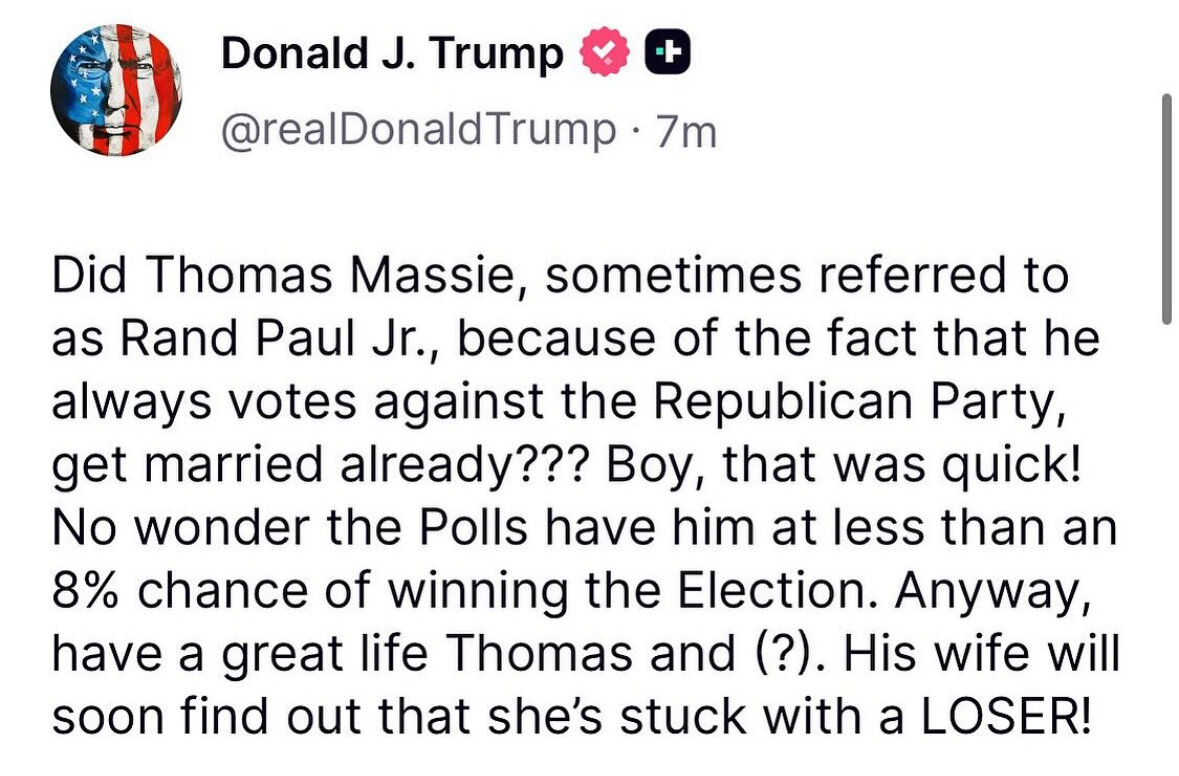Click the vertical scrollbar thumb

1165,208
